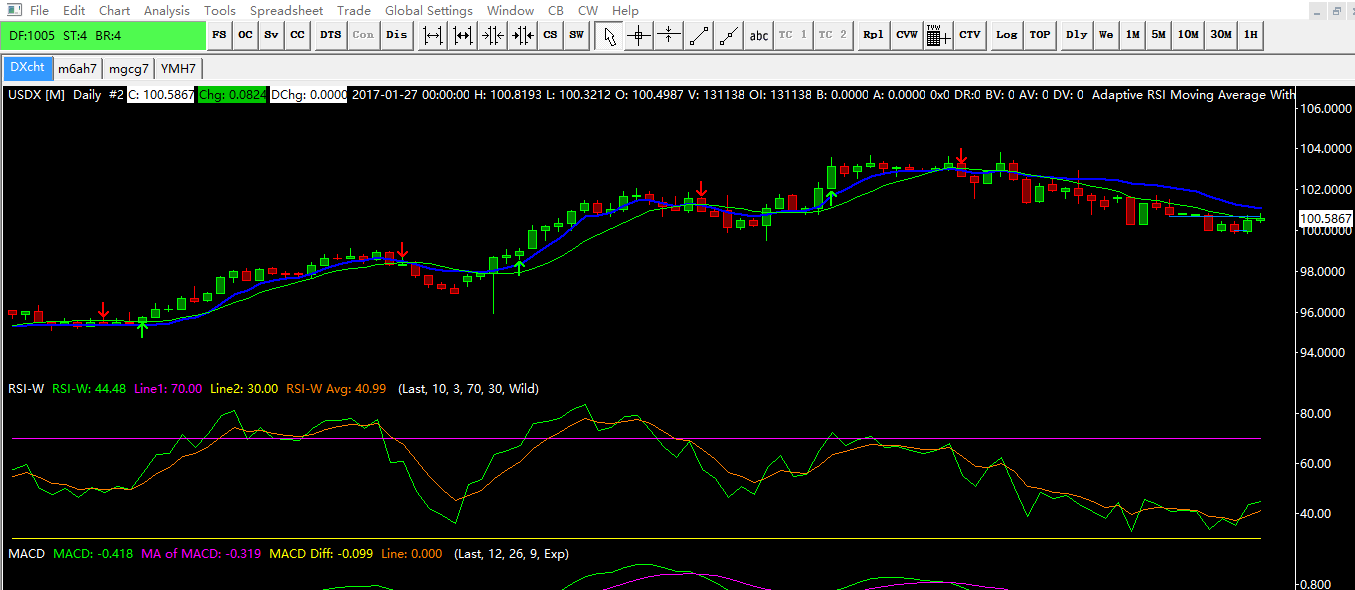Select the ray line drawing tool
Viewport: 1355px width, 590px height.
click(x=729, y=35)
